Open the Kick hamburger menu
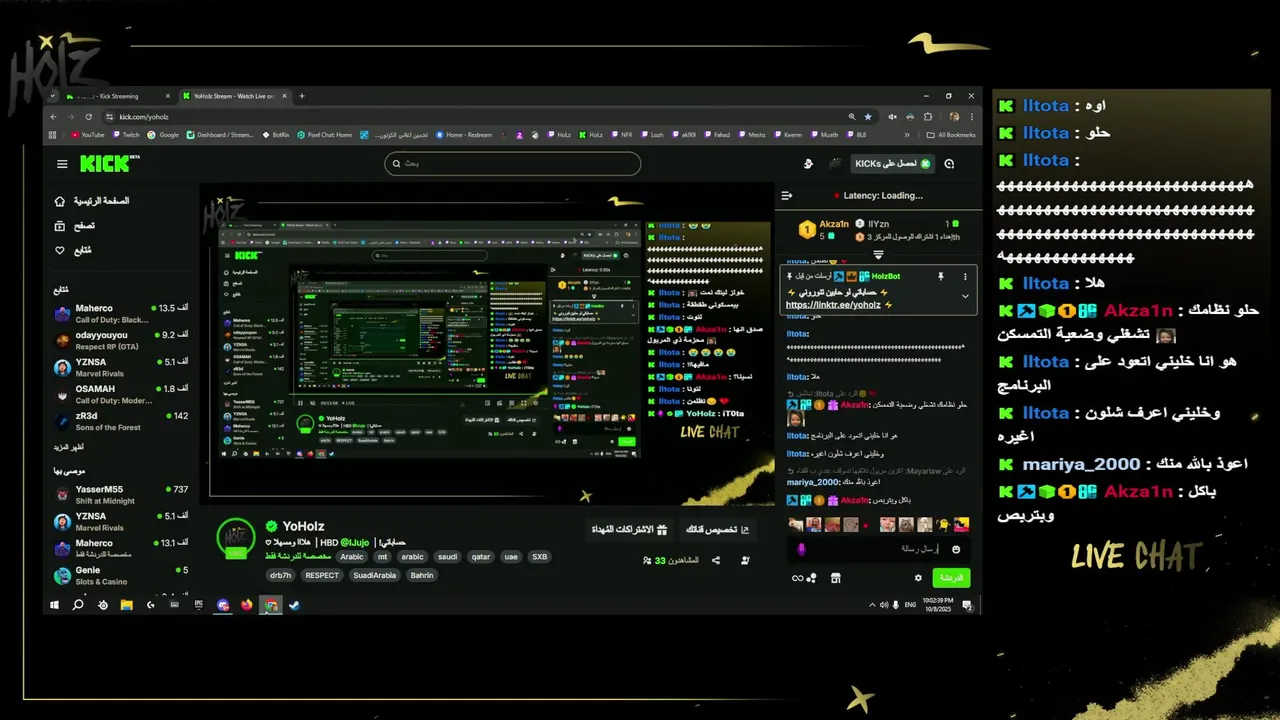Viewport: 1280px width, 720px height. click(x=62, y=164)
